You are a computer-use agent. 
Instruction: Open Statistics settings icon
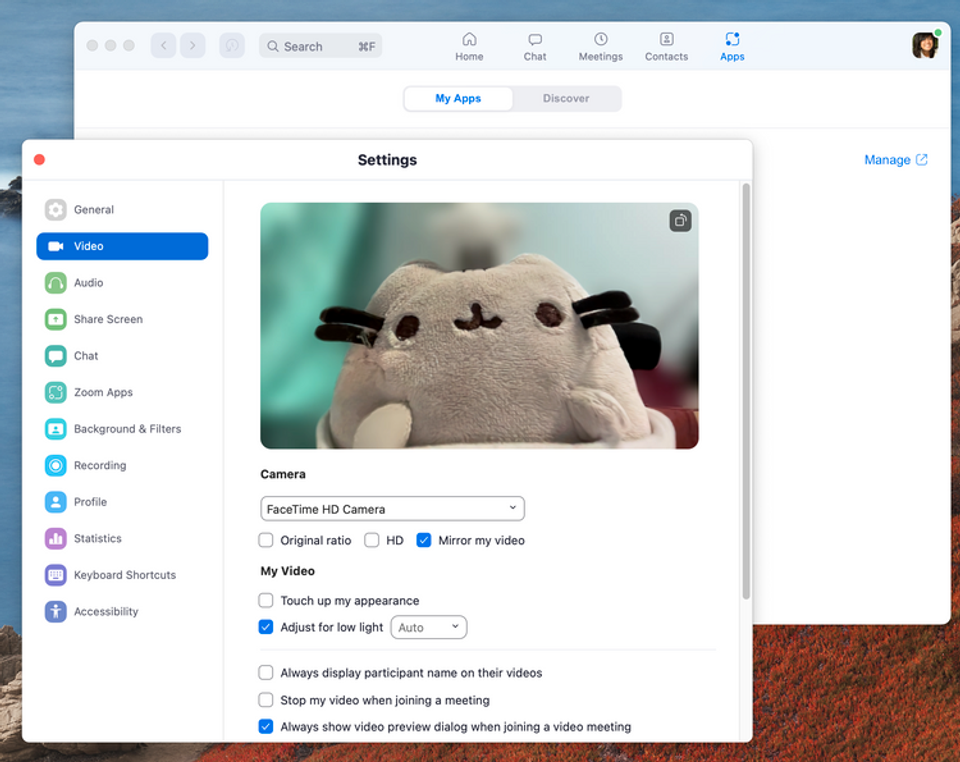(55, 539)
